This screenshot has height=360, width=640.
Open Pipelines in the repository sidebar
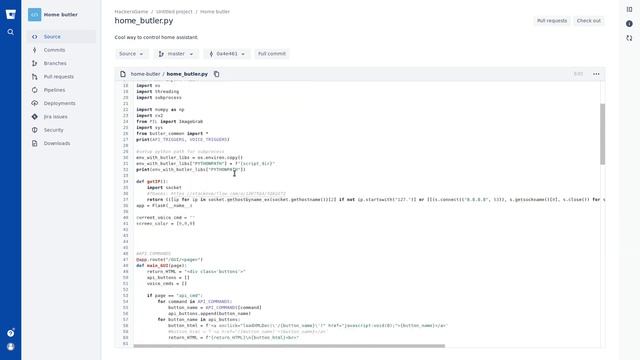click(62, 90)
